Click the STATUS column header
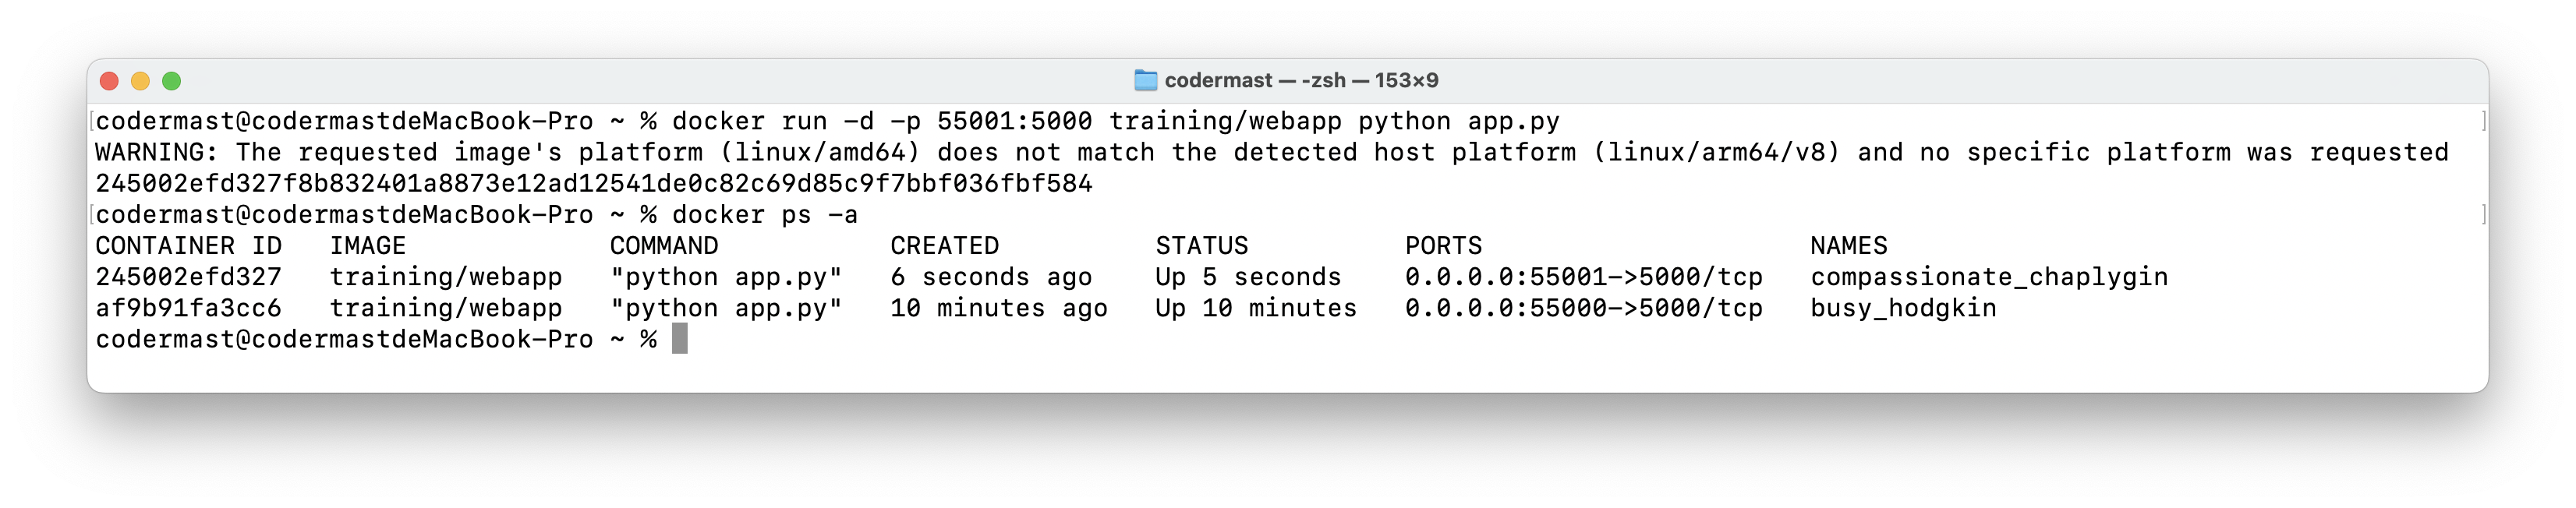The width and height of the screenshot is (2576, 508). tap(1202, 246)
